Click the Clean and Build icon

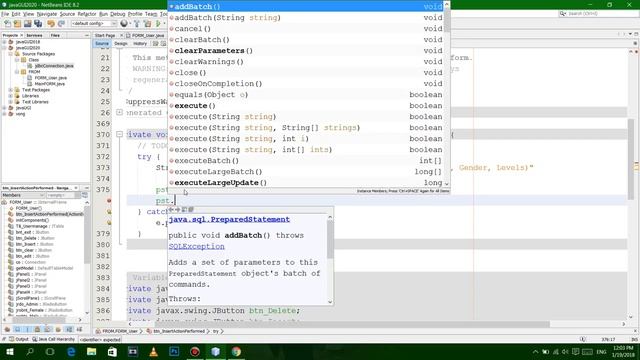147,24
